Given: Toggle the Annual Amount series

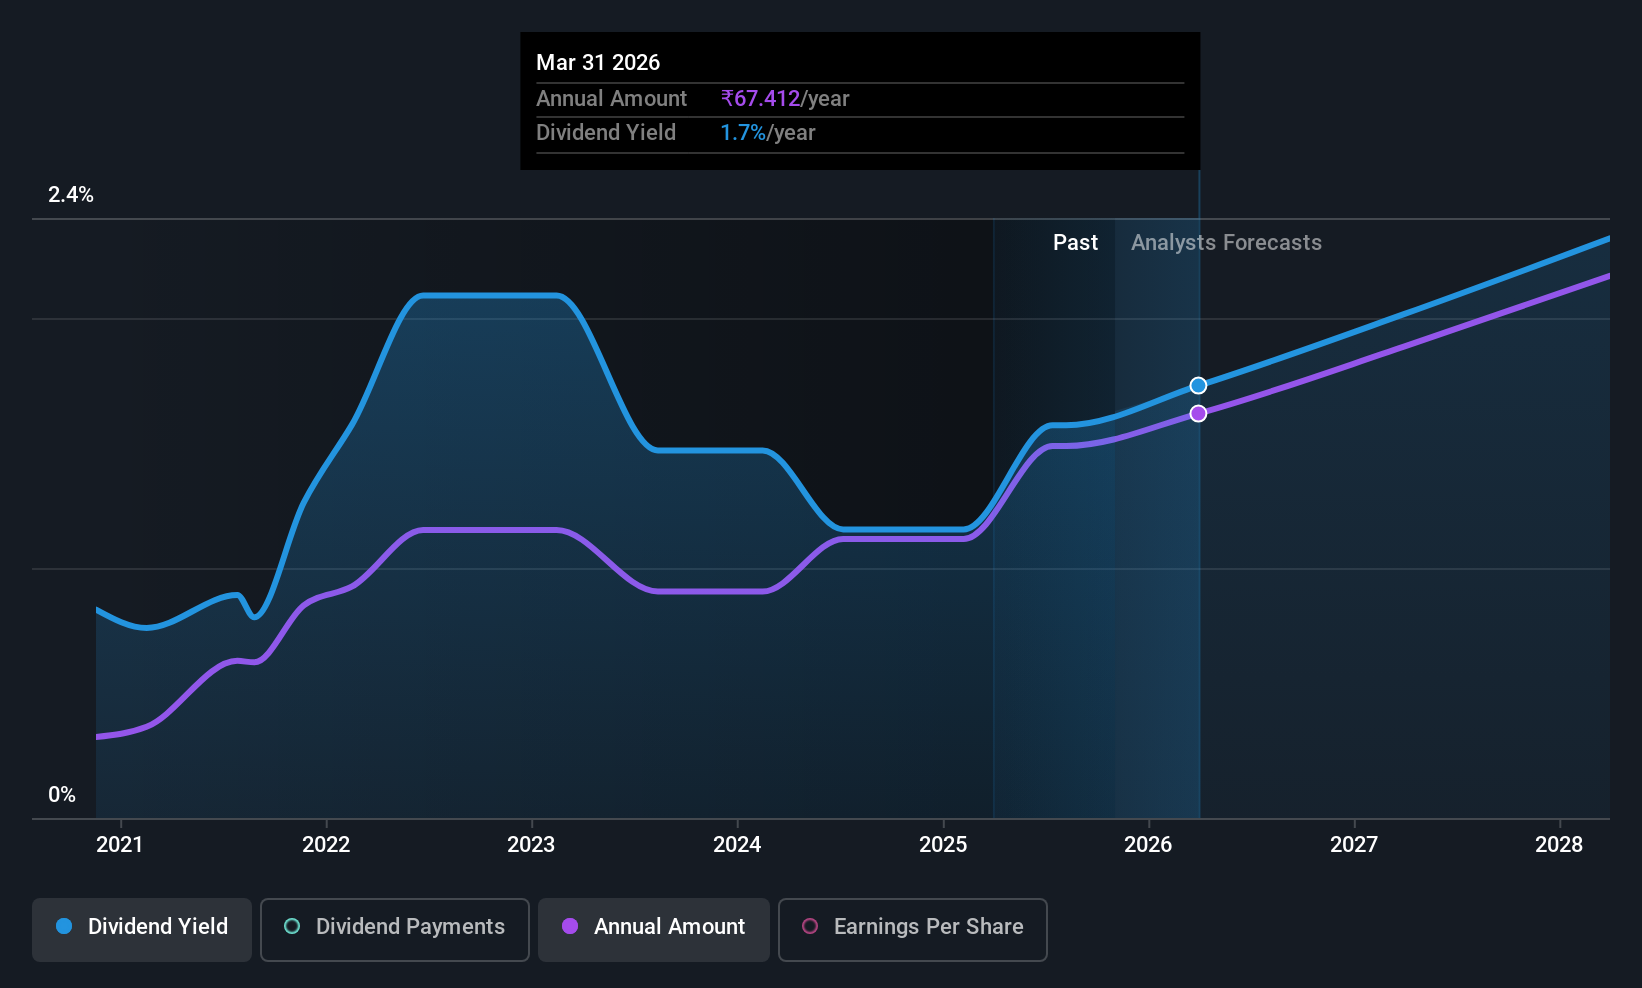Looking at the screenshot, I should [654, 929].
